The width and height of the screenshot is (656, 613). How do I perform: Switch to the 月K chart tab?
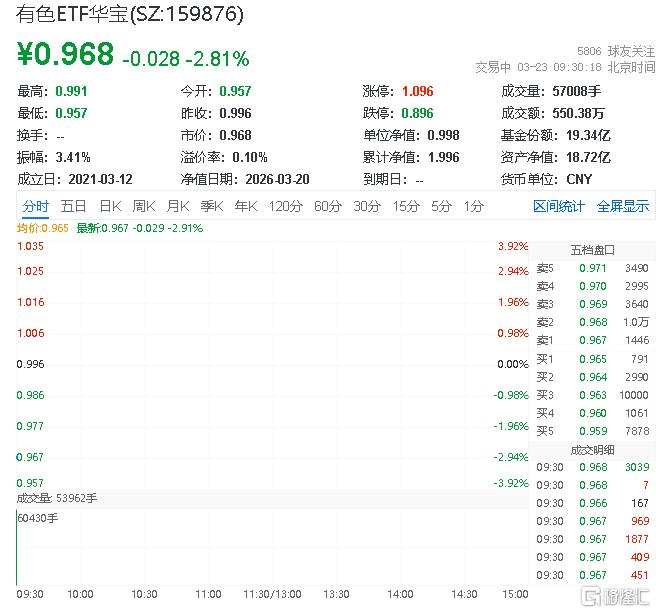point(178,206)
